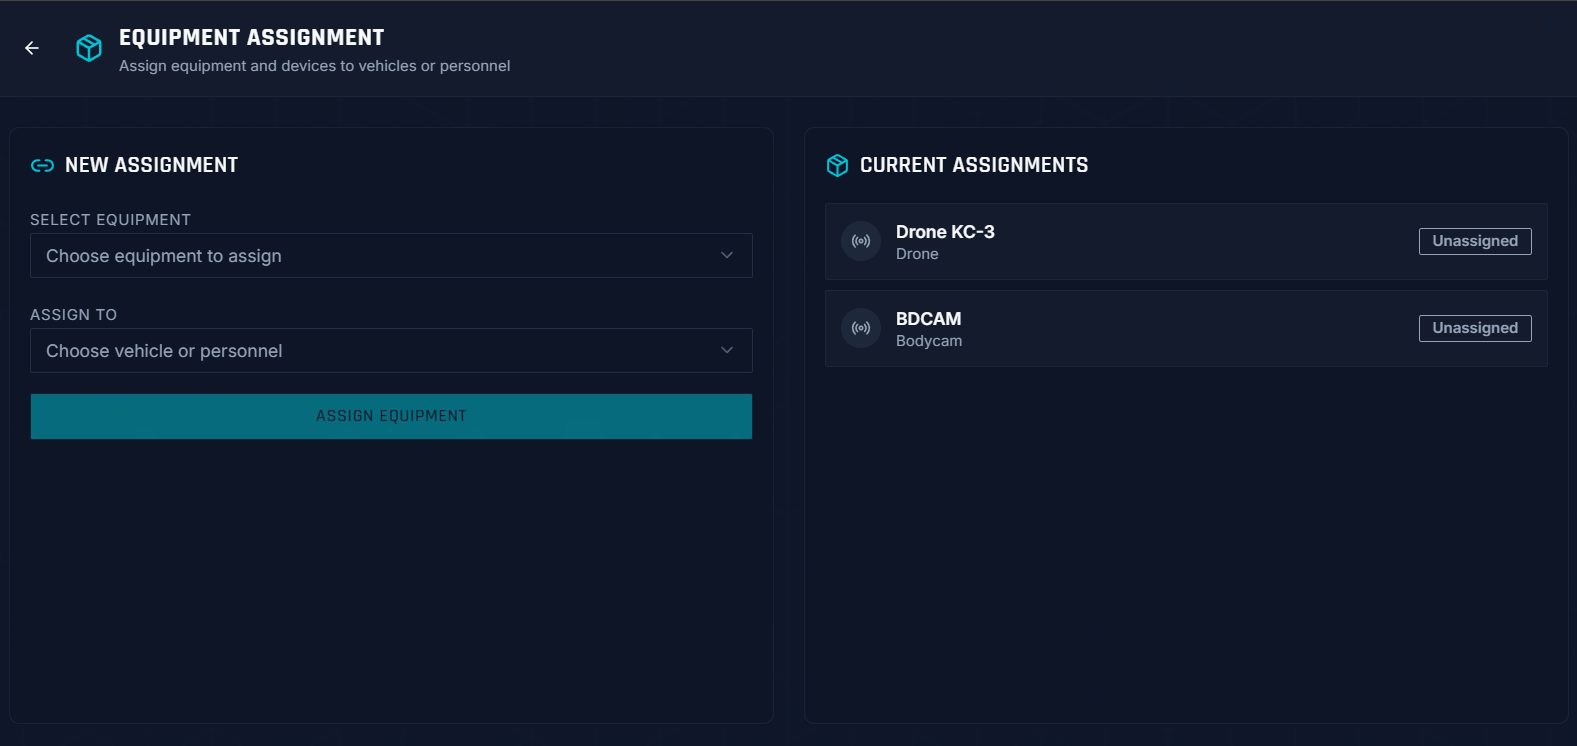Click the New Assignment heading
The height and width of the screenshot is (746, 1577).
click(x=151, y=165)
